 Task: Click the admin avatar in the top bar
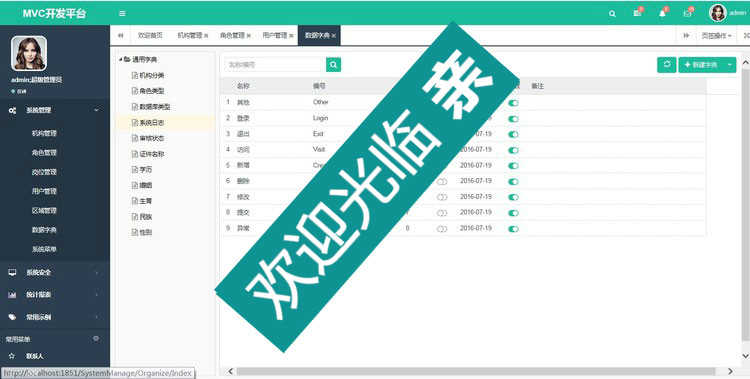point(718,13)
